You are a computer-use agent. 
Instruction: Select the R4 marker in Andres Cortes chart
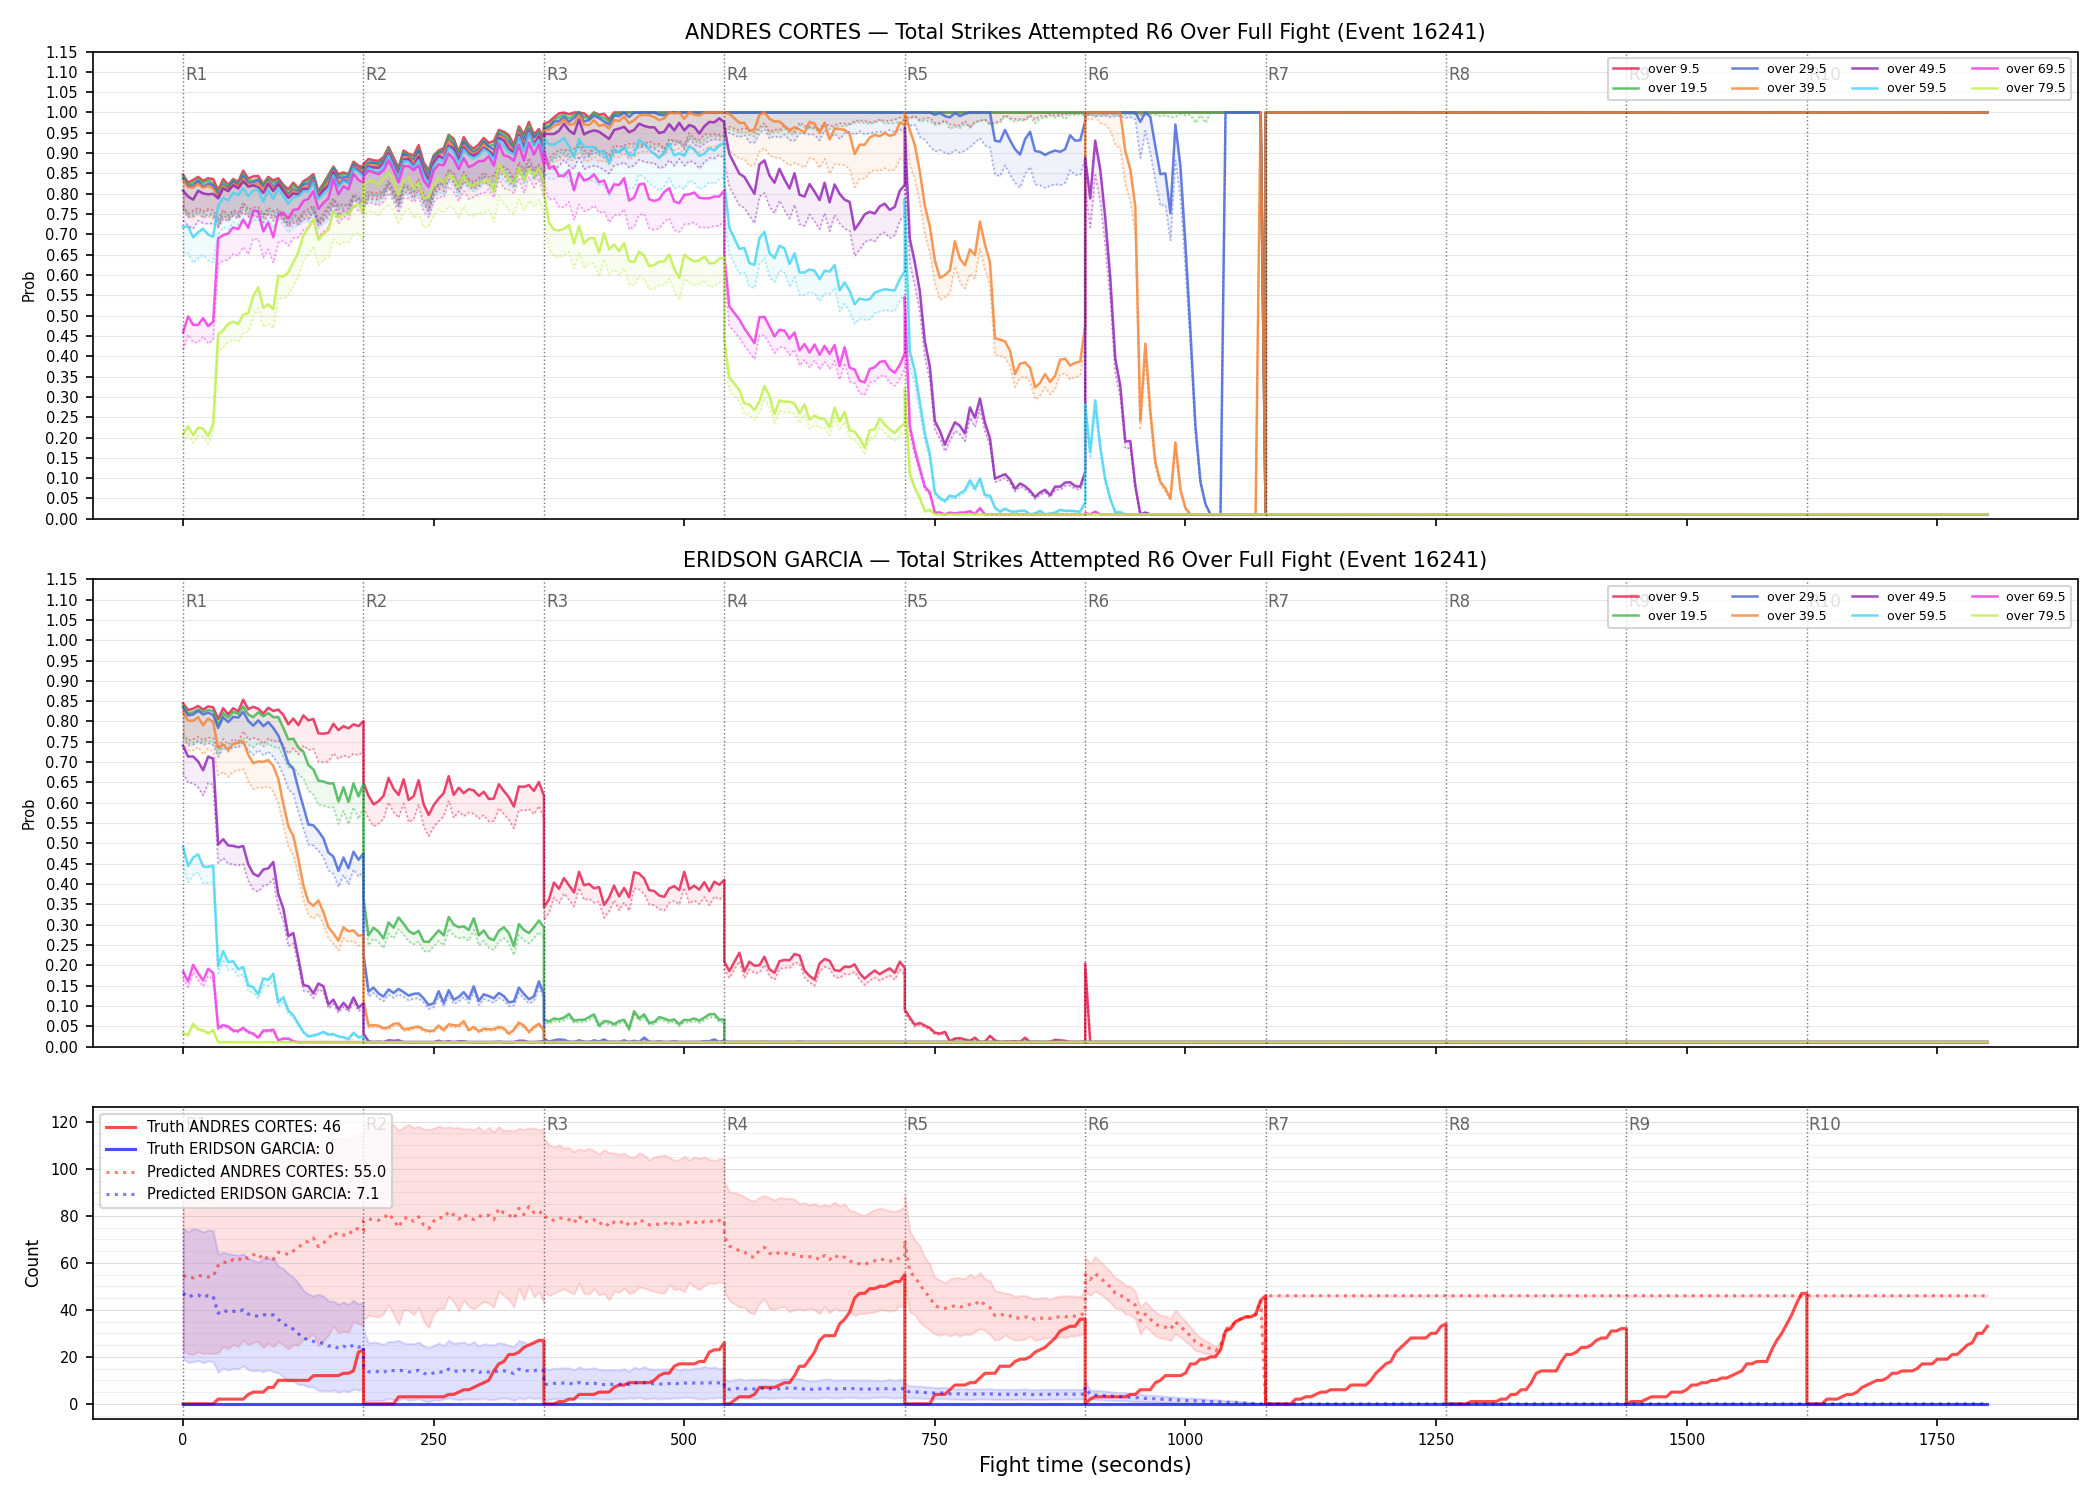pos(737,74)
